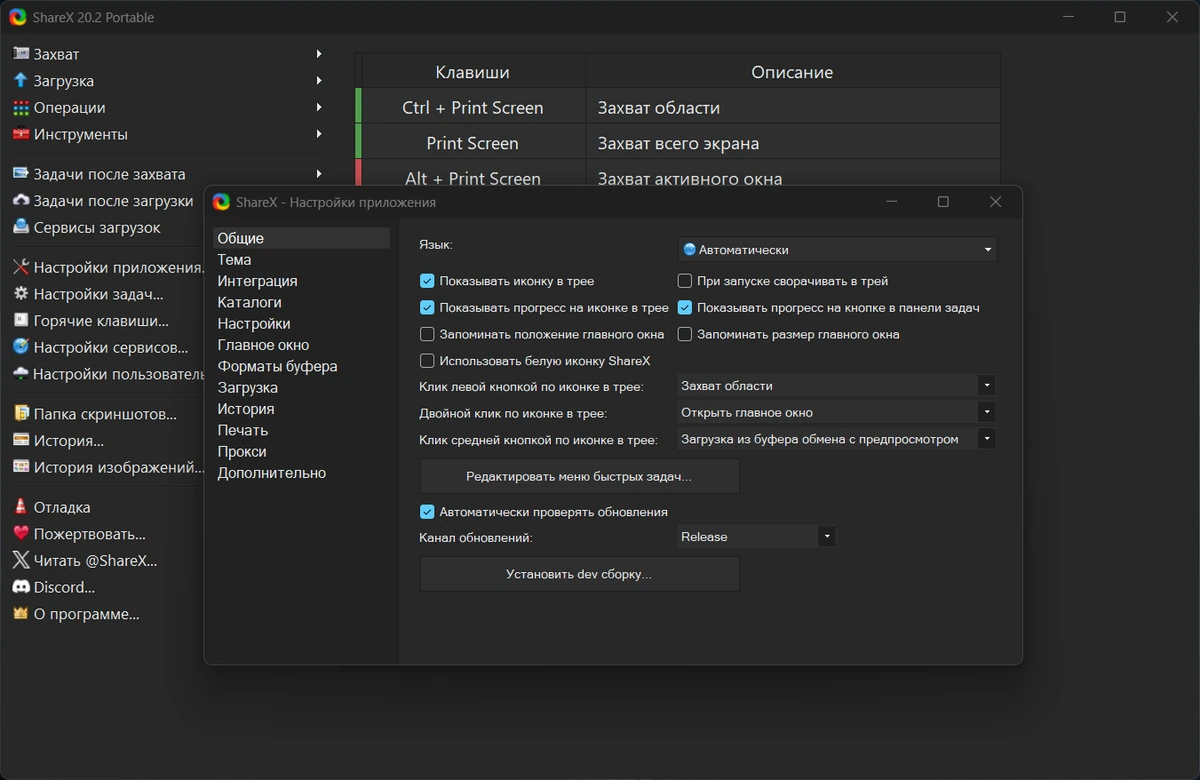Click the Настройки сервисов globe icon
Screen dimensions: 1200x780
20,347
